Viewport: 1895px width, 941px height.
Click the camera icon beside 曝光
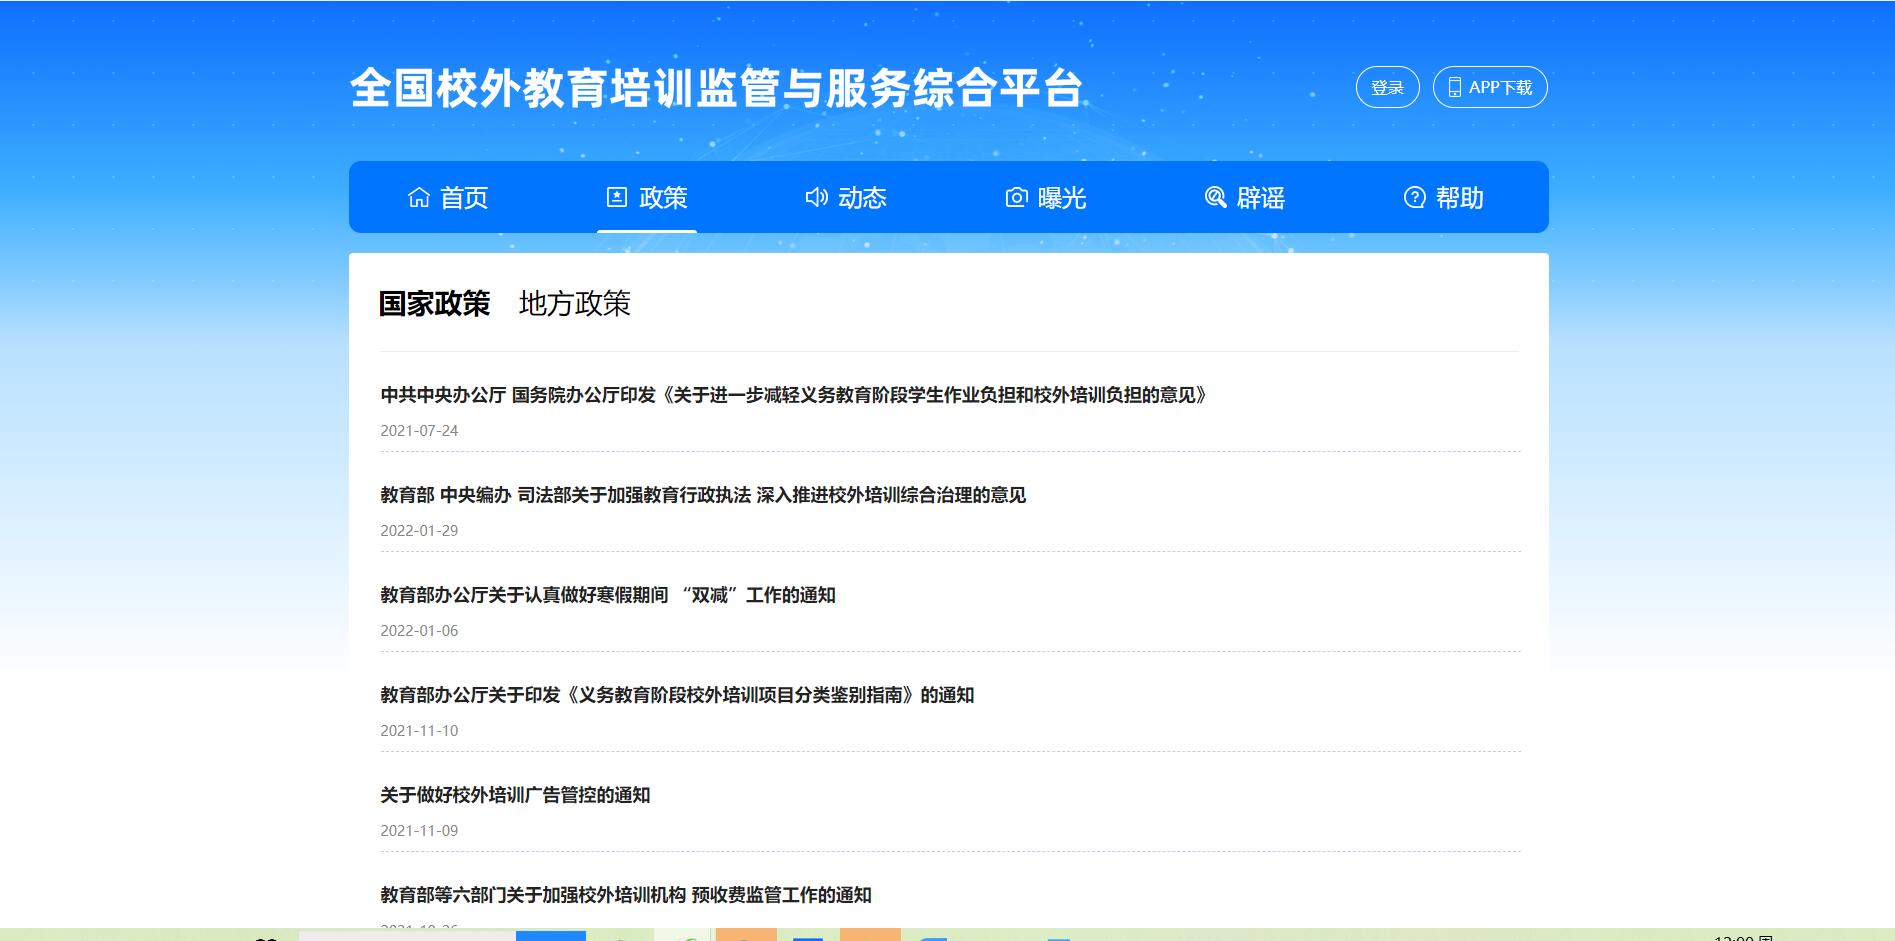1016,198
